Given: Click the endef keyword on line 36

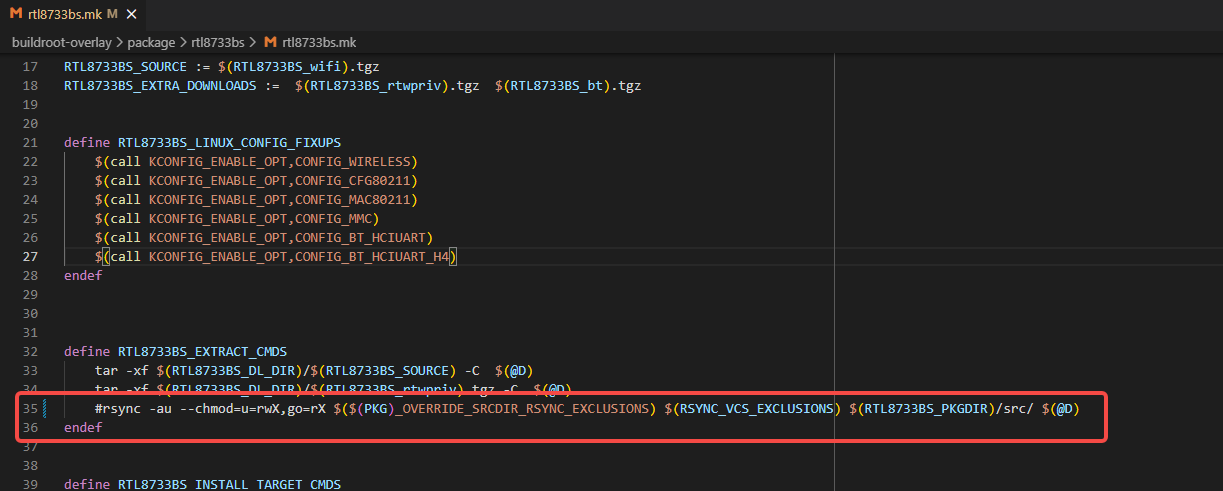Looking at the screenshot, I should (x=83, y=427).
